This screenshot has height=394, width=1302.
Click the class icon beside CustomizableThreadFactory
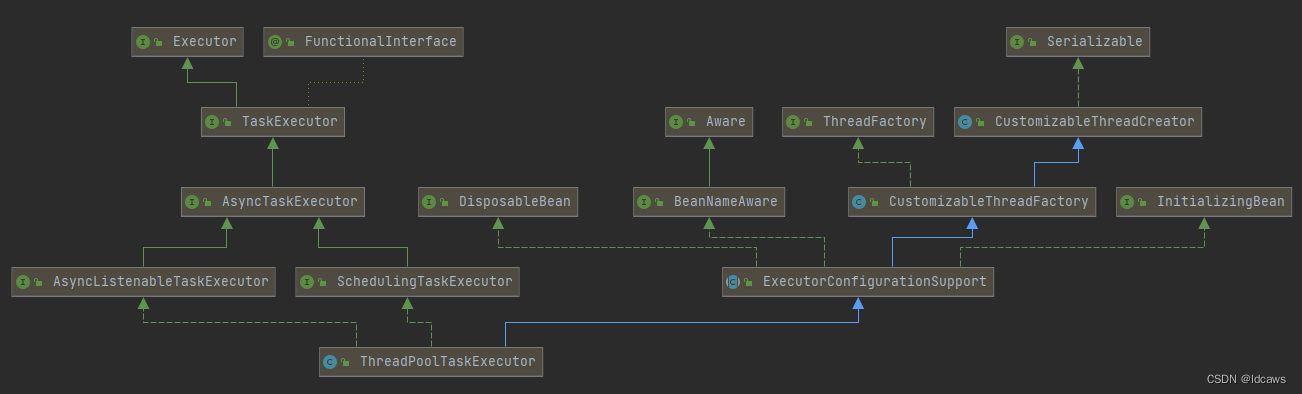tap(859, 202)
